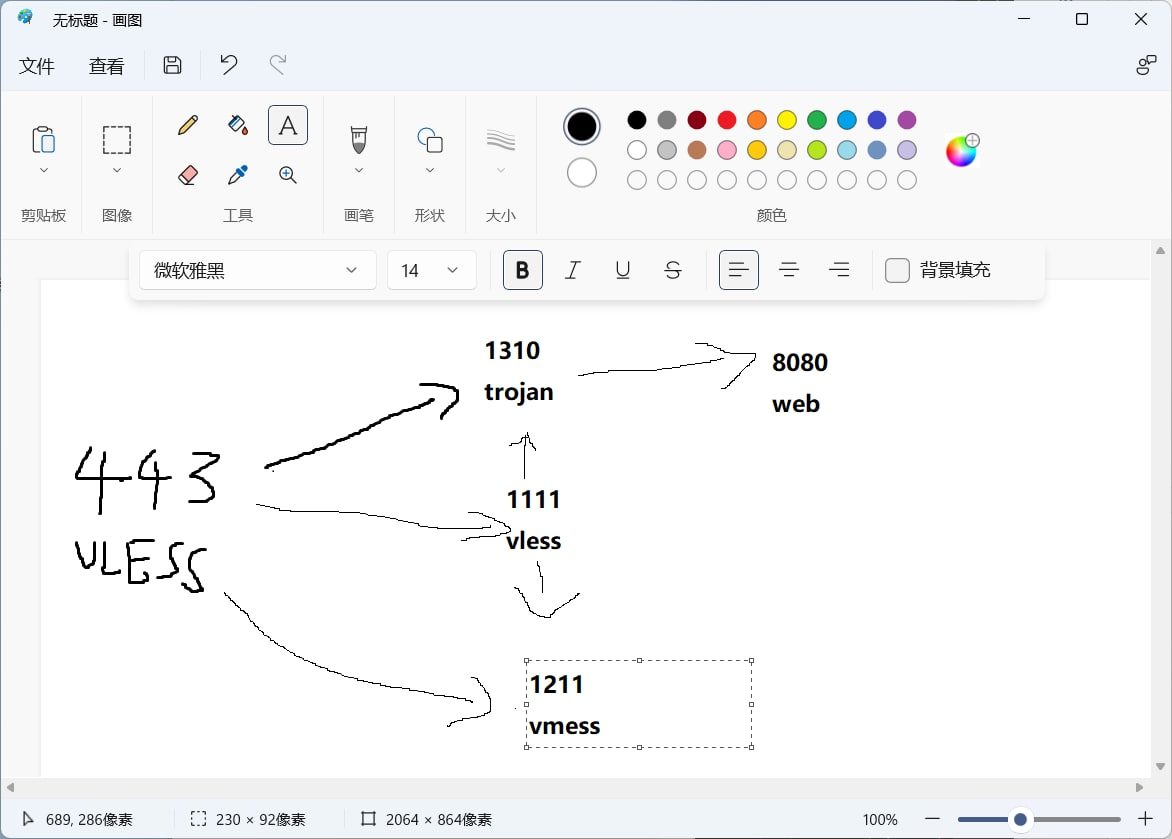Toggle italic text formatting

573,270
